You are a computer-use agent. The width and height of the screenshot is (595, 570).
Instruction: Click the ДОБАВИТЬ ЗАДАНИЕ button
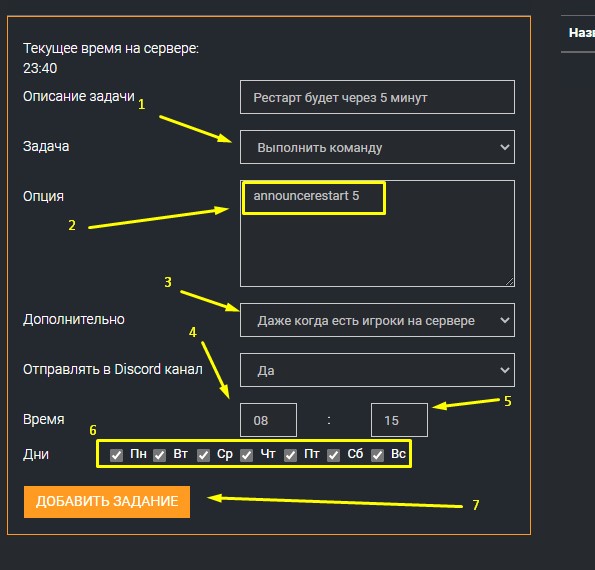107,502
